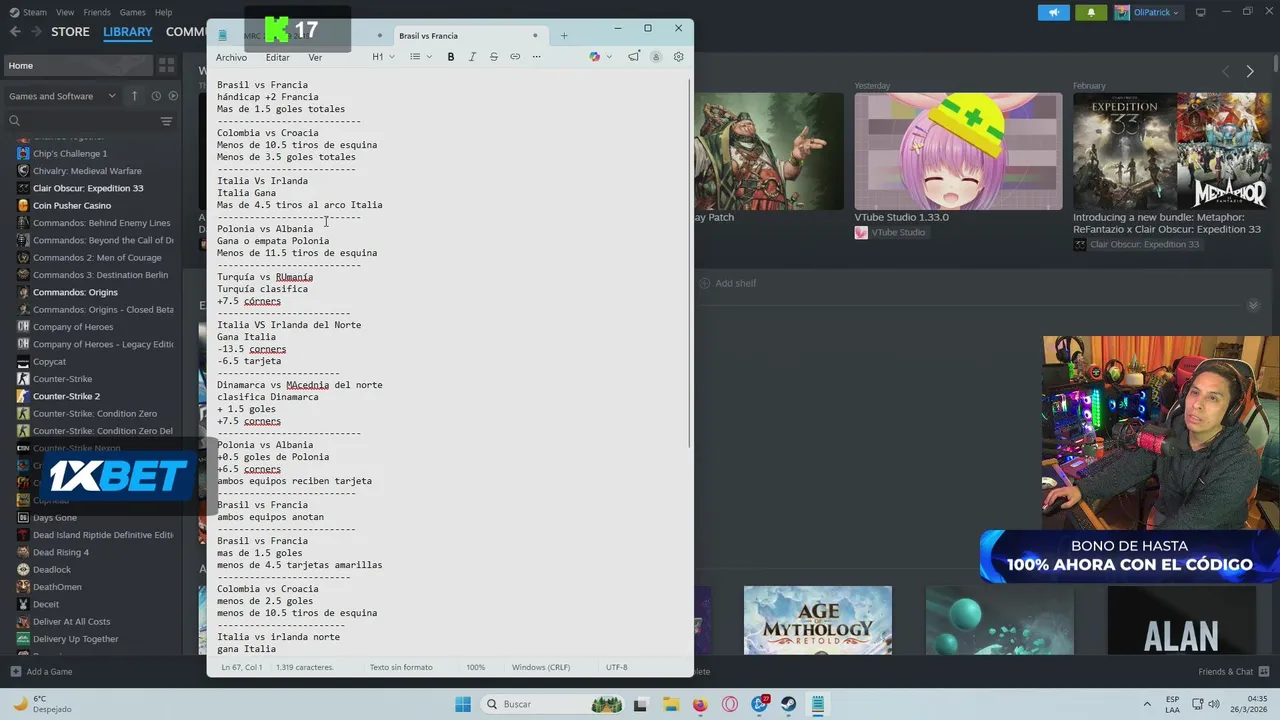
Task: Select Commandos: Origins game
Action: (x=75, y=292)
